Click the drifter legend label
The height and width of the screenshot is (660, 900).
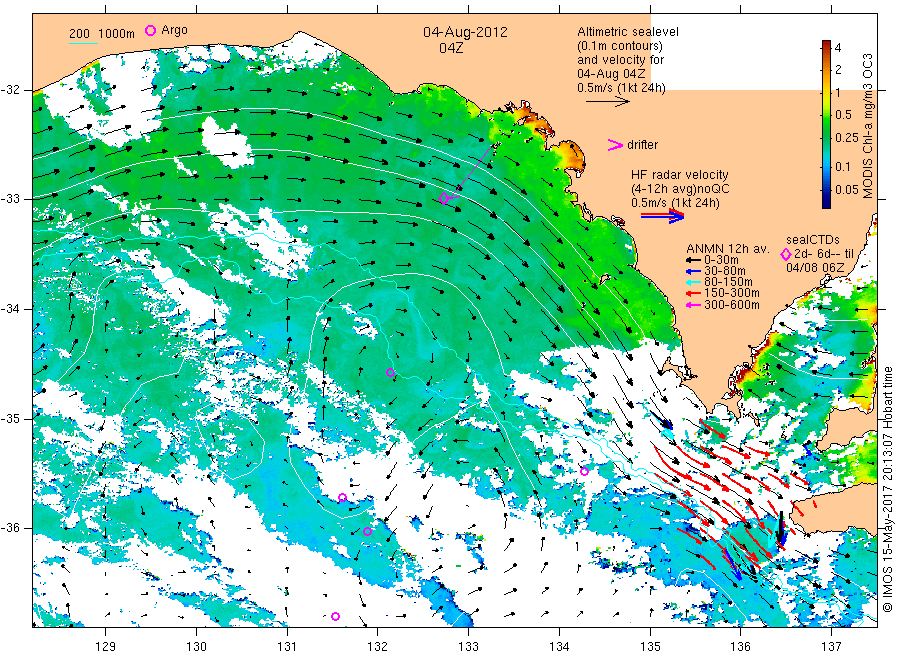[x=642, y=145]
